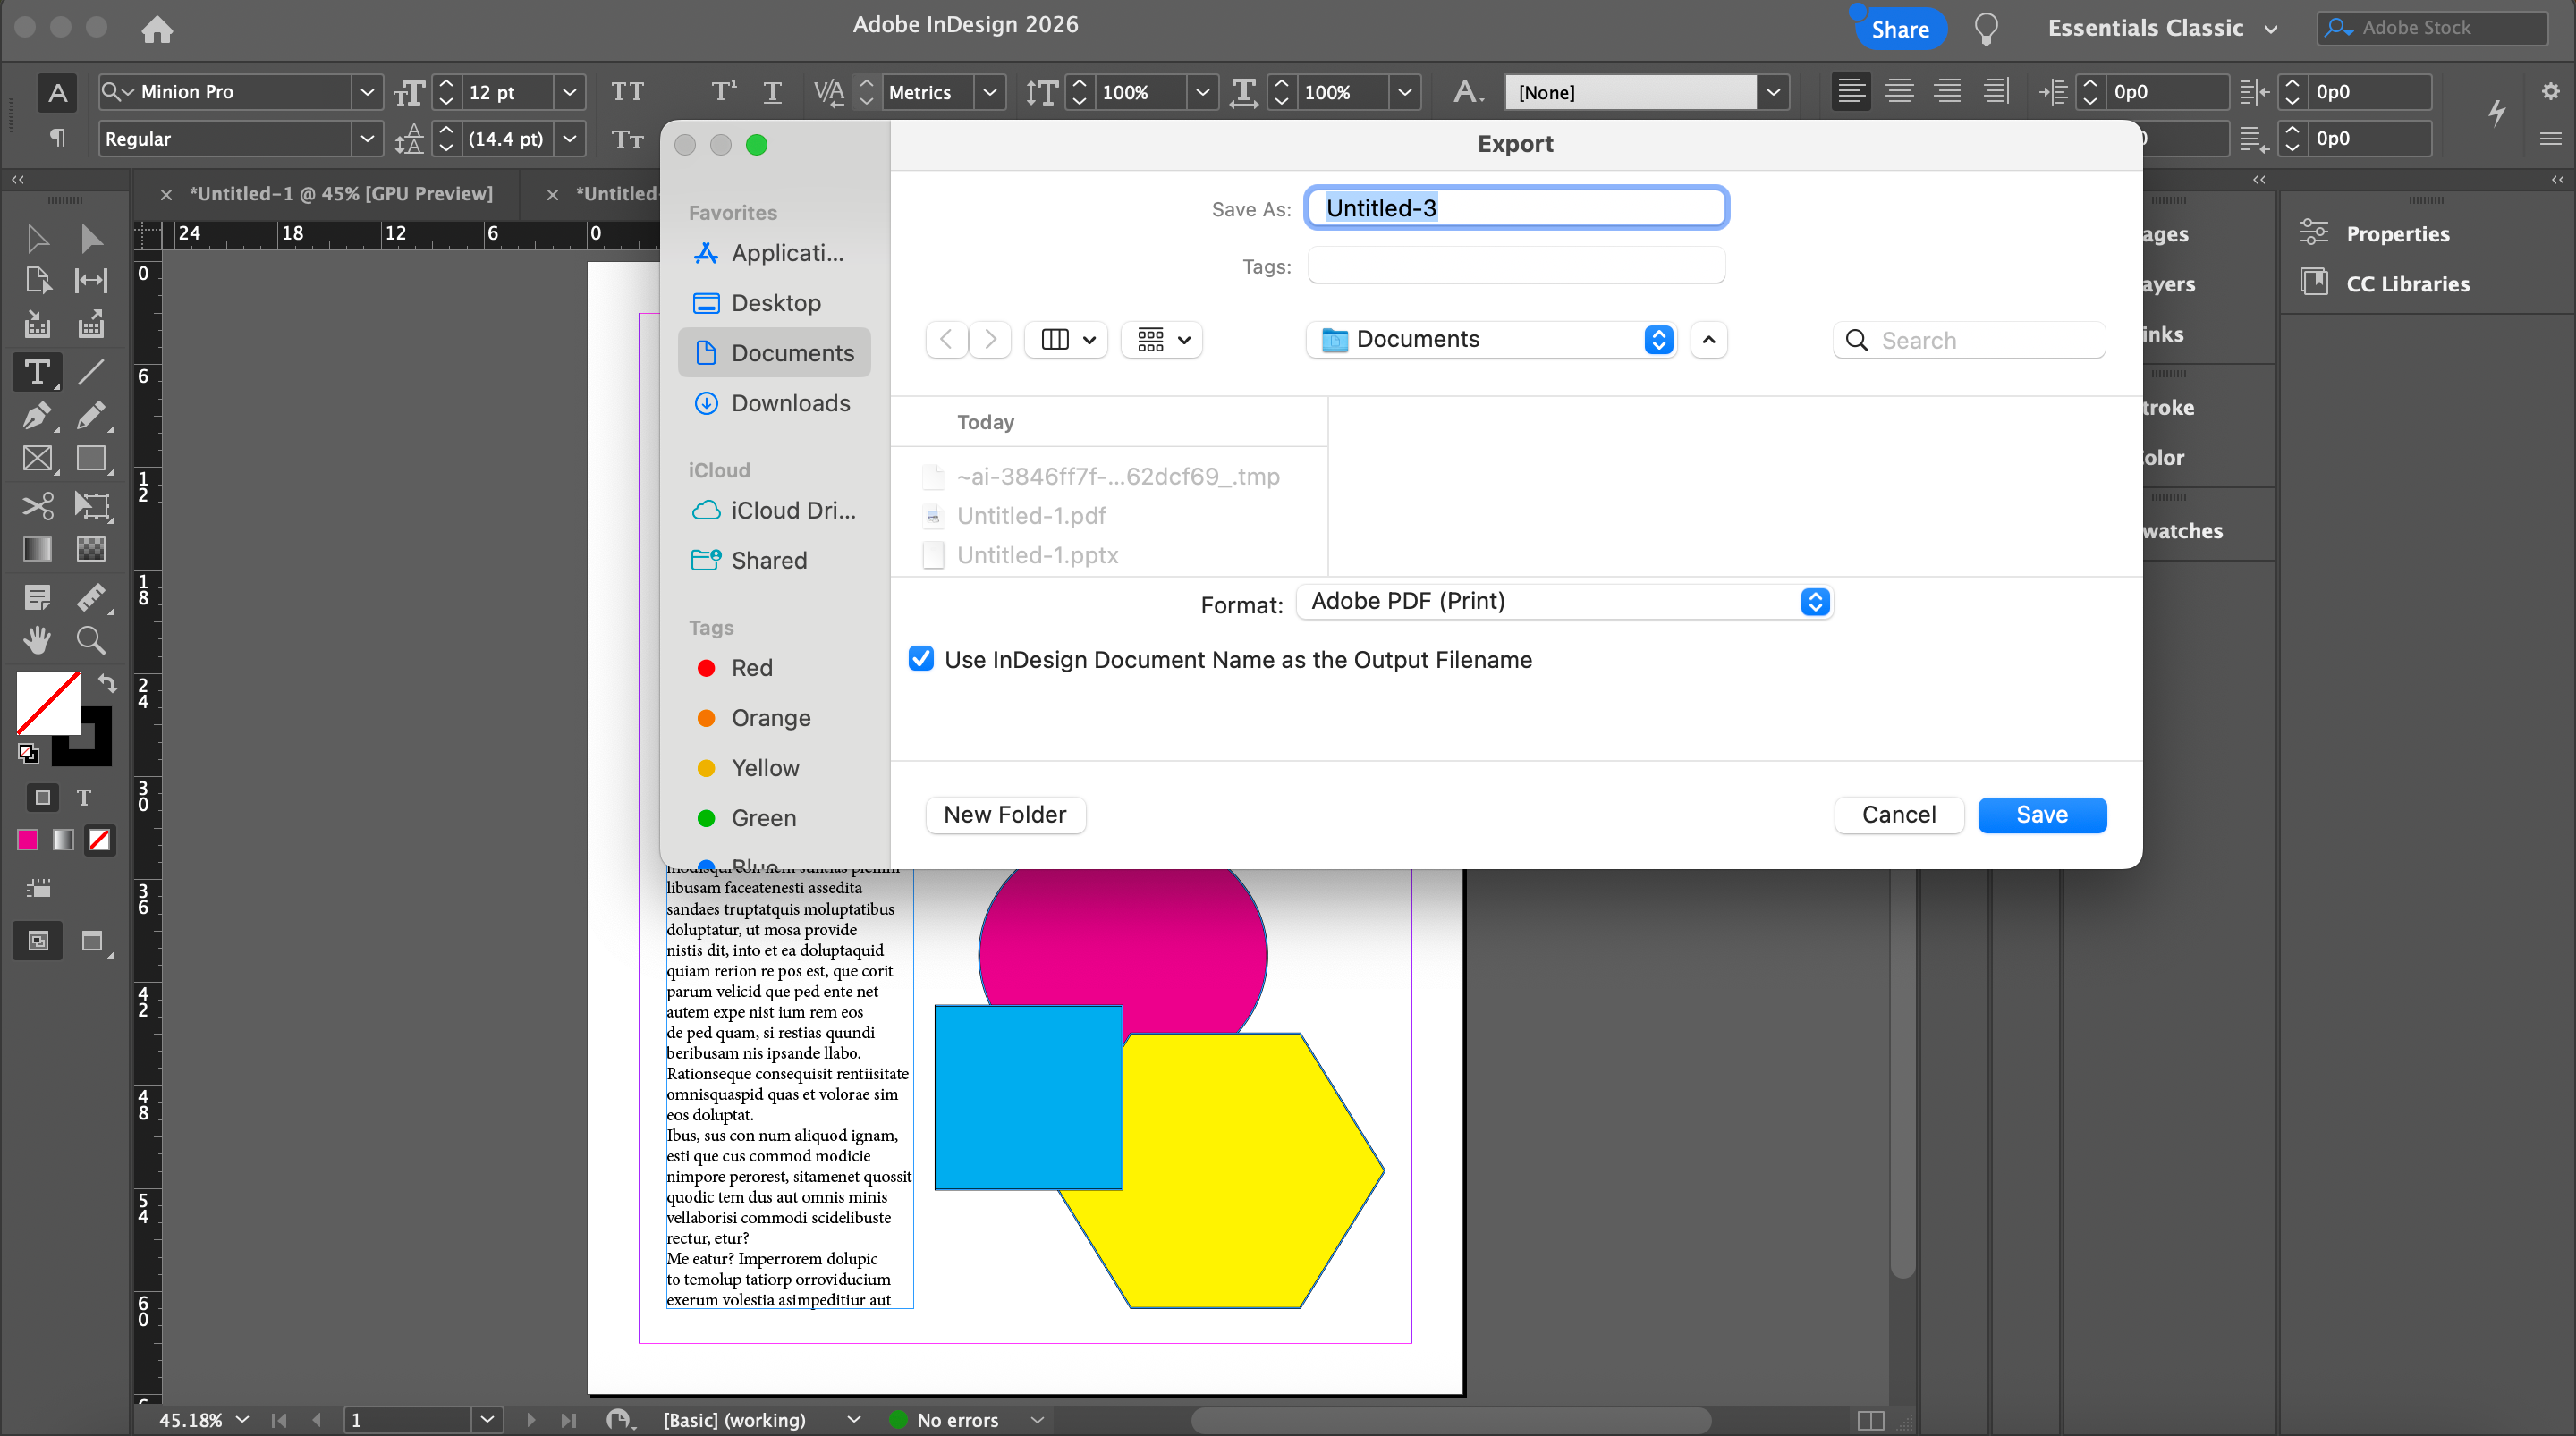Toggle Use InDesign Document Name checkbox
Screen dimensions: 2576x1436
(x=920, y=659)
